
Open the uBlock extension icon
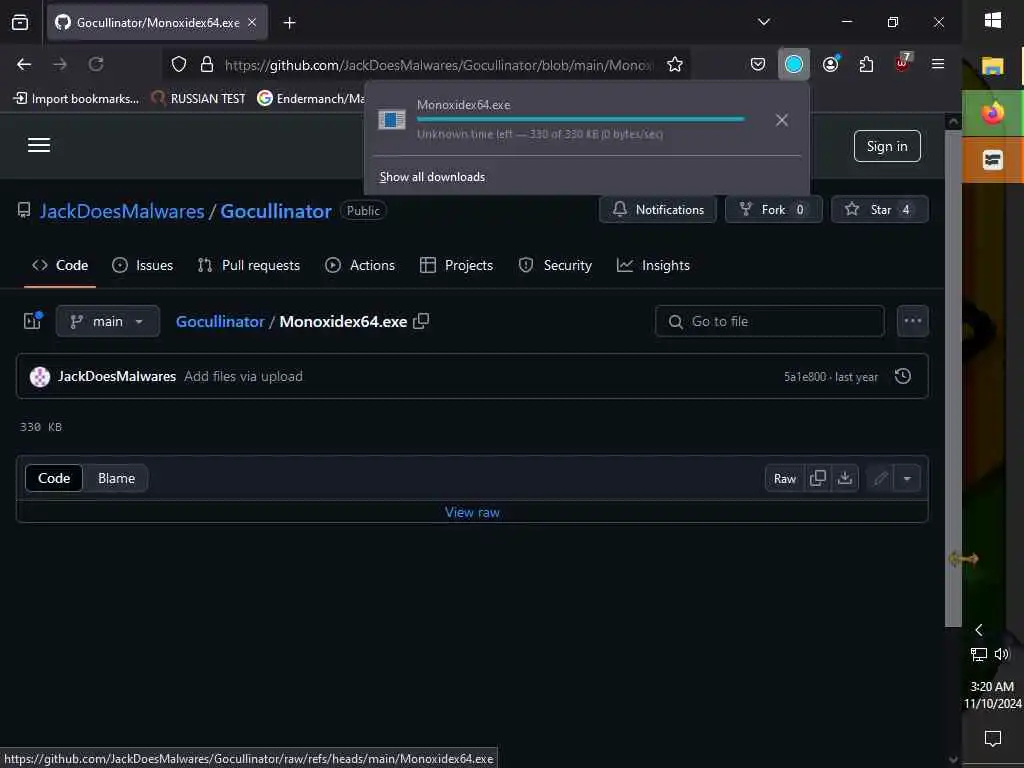pyautogui.click(x=903, y=63)
